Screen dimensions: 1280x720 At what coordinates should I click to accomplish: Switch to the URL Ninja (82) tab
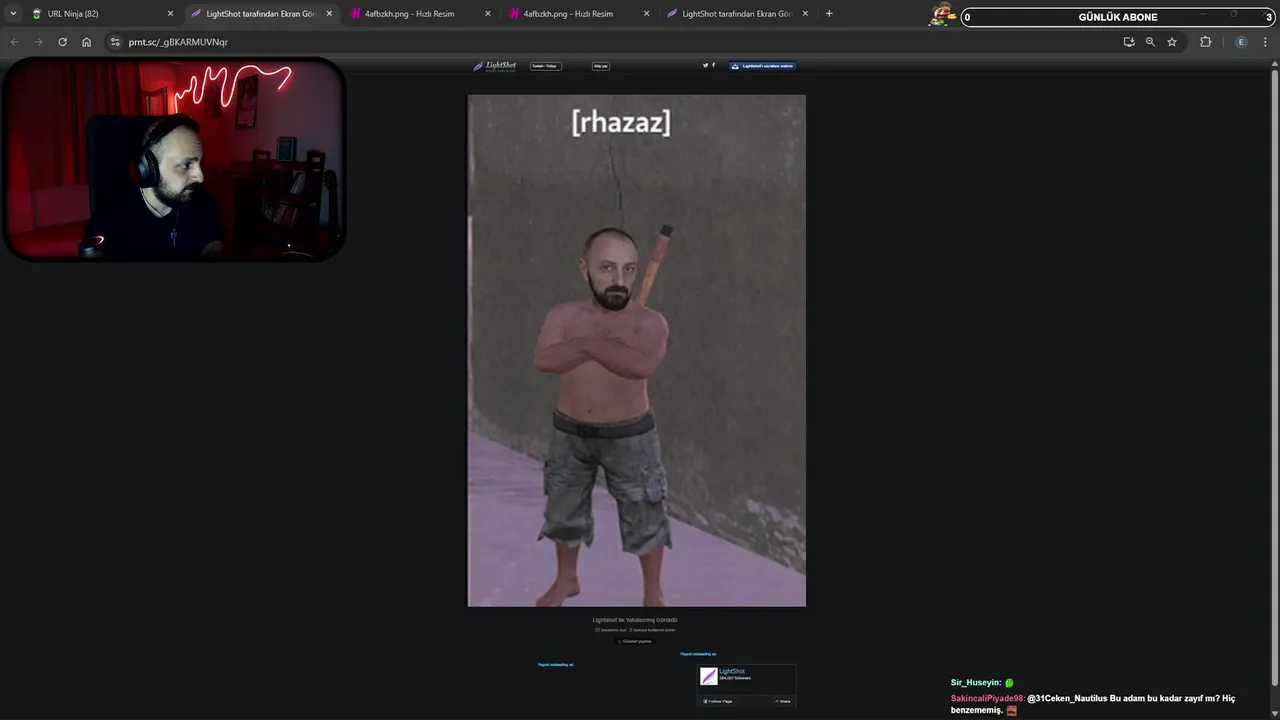100,14
